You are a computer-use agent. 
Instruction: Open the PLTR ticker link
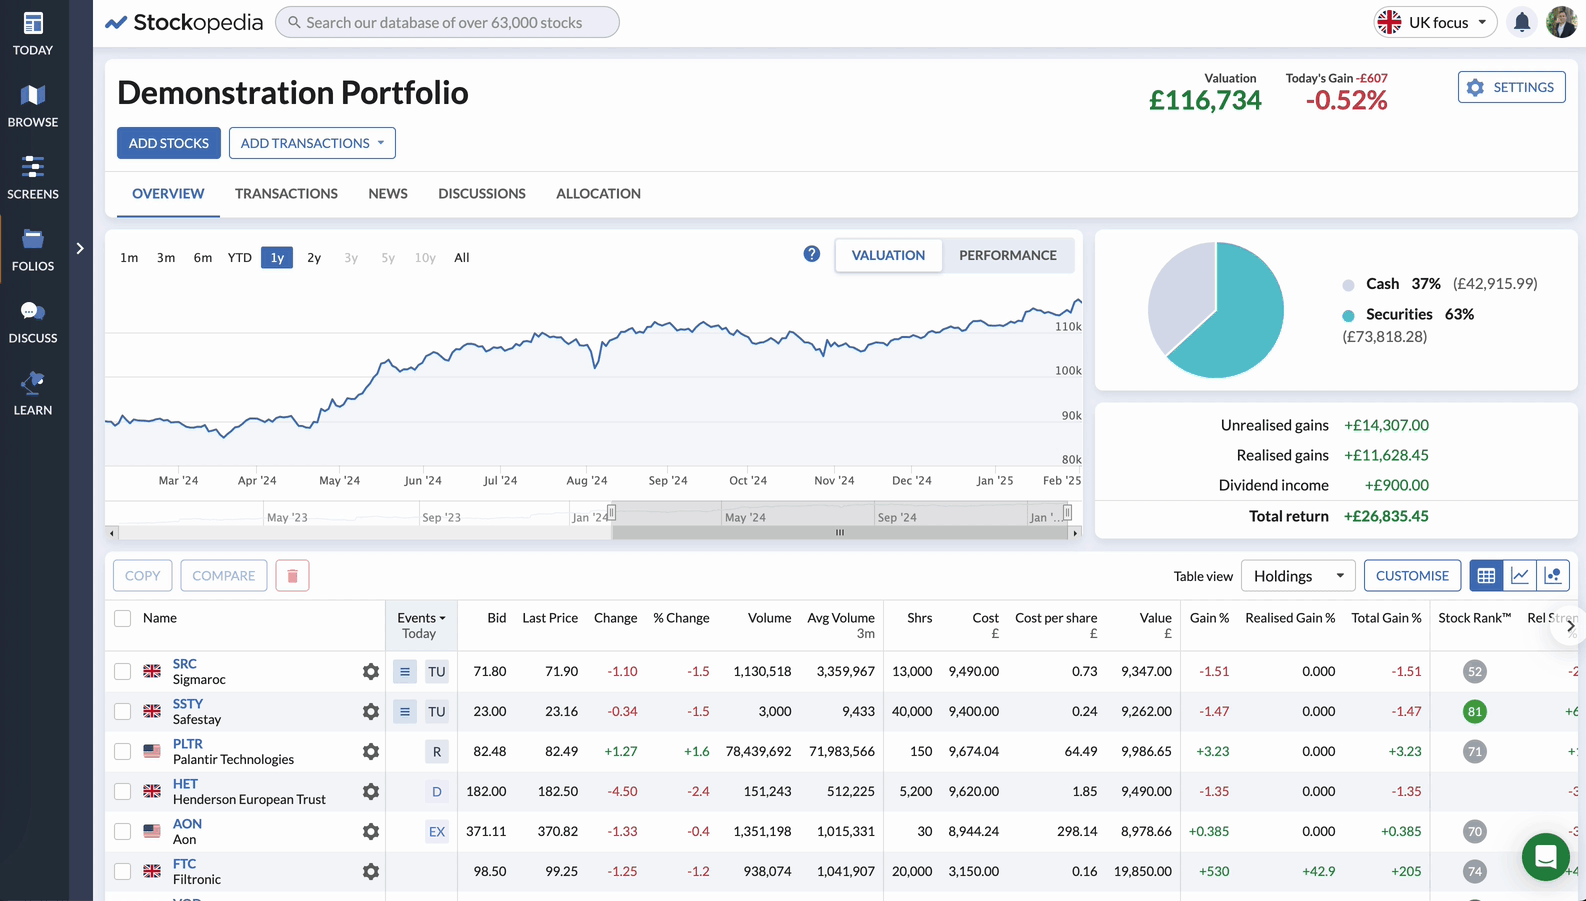[187, 744]
